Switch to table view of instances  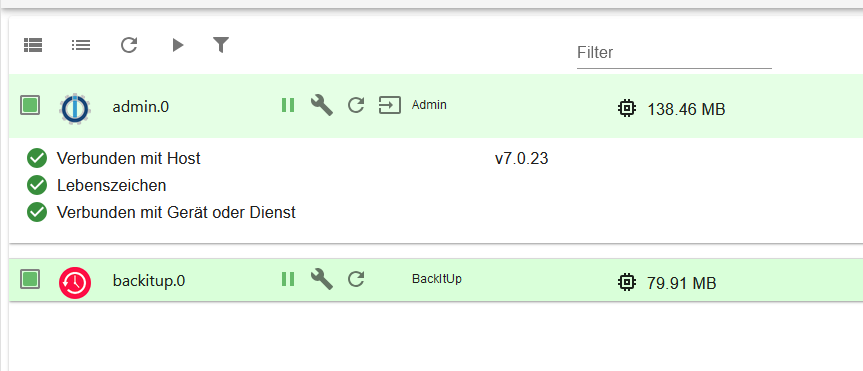click(33, 45)
